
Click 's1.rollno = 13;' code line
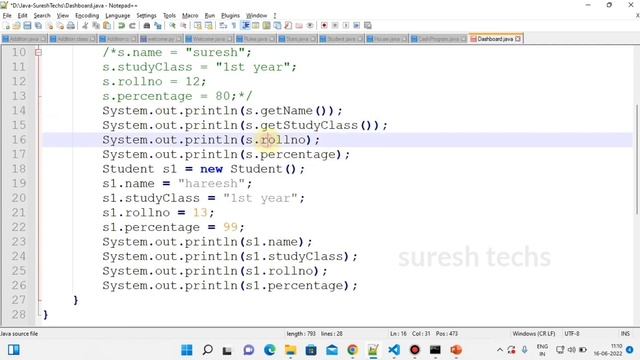[x=158, y=213]
